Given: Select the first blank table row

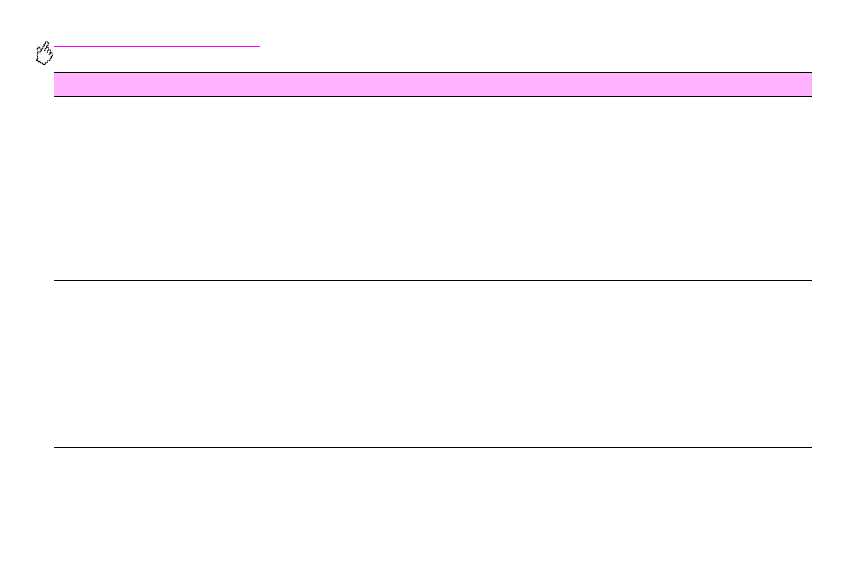Looking at the screenshot, I should tap(432, 188).
